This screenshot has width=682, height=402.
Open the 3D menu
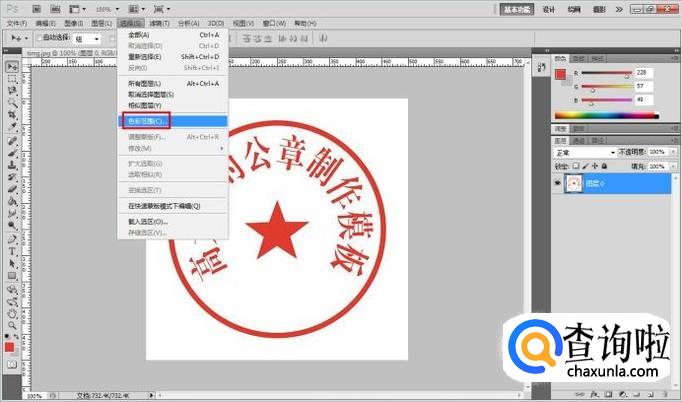pyautogui.click(x=216, y=23)
